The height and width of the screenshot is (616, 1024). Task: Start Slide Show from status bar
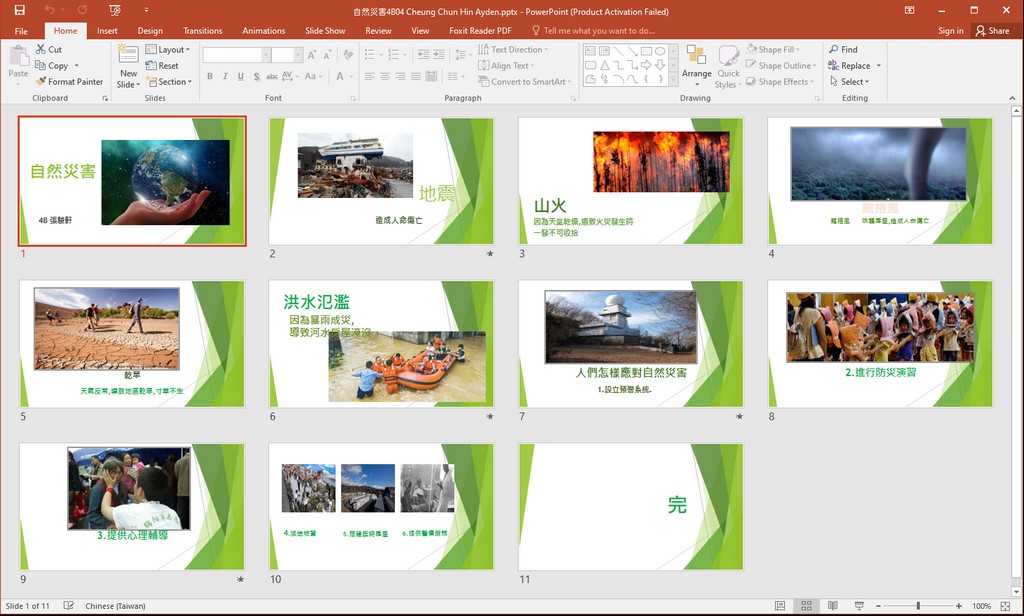(x=859, y=606)
